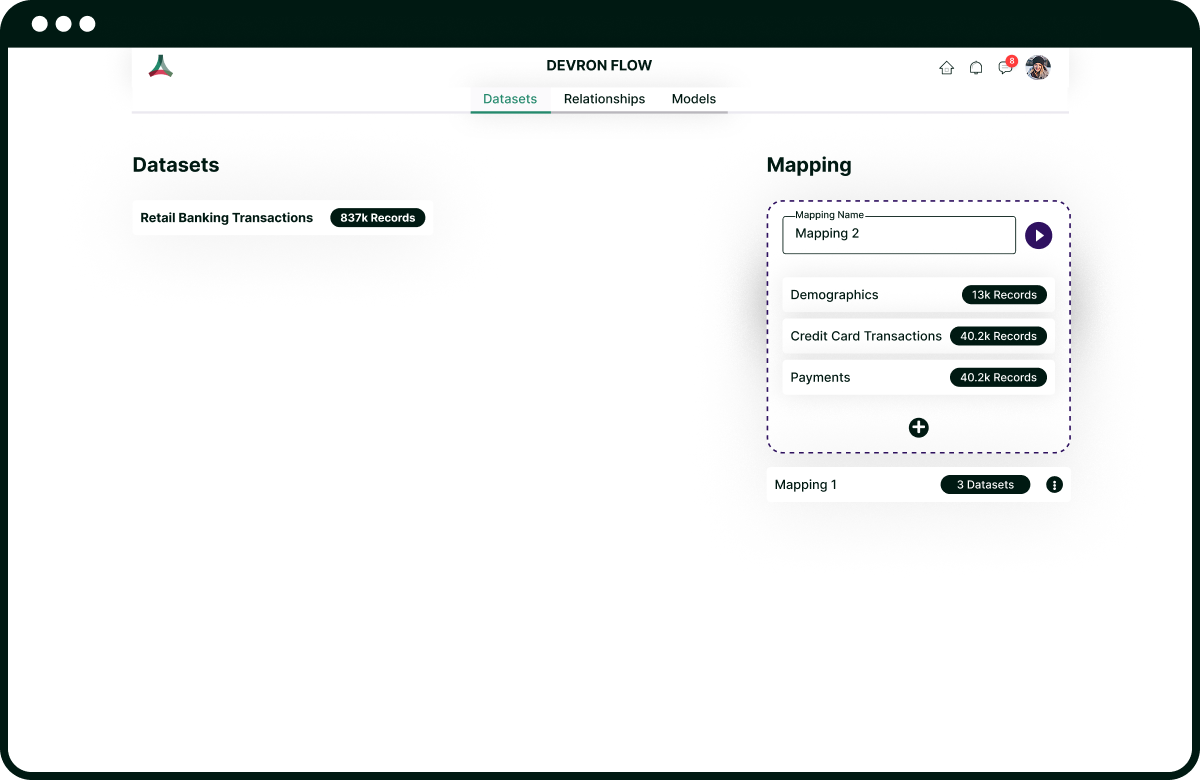Switch to the Relationships tab

604,99
